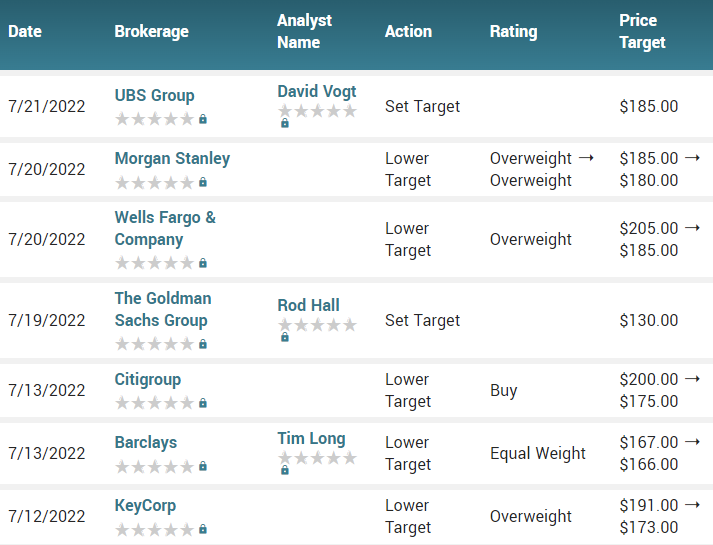This screenshot has height=545, width=713.
Task: Click the lock icon beside Barclays star rating
Action: (x=203, y=466)
